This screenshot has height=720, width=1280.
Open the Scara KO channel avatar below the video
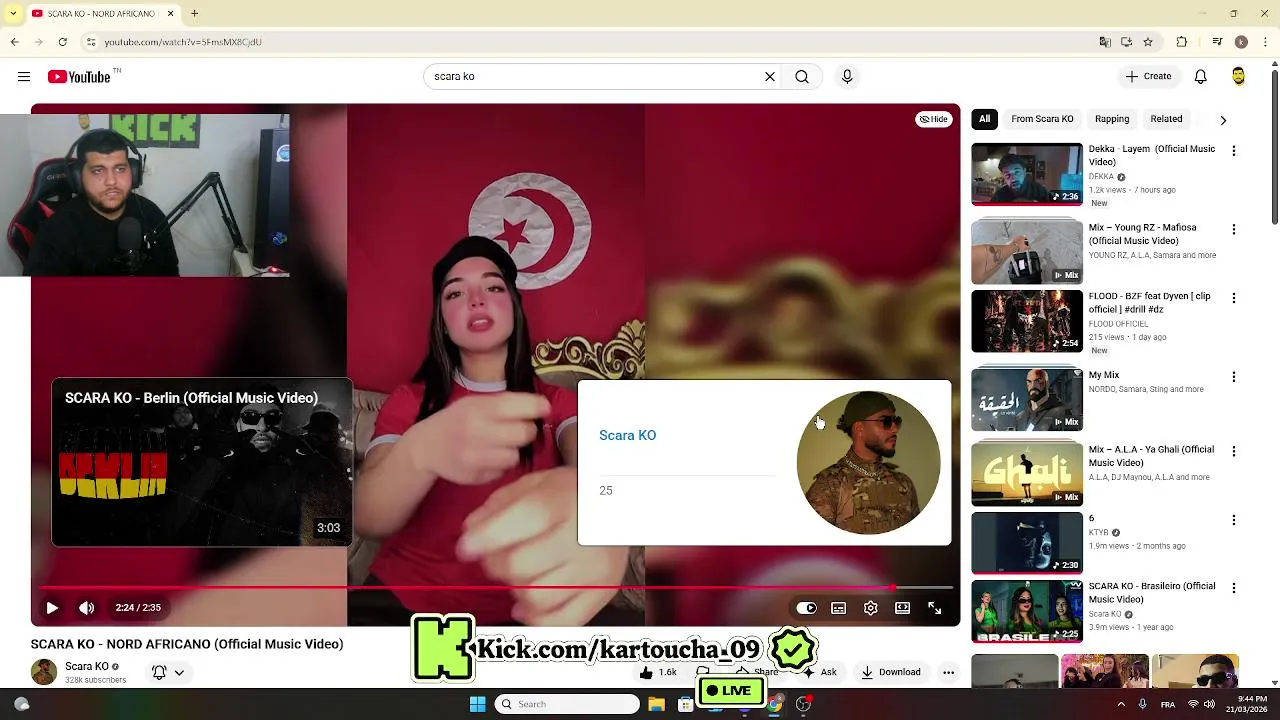click(44, 672)
